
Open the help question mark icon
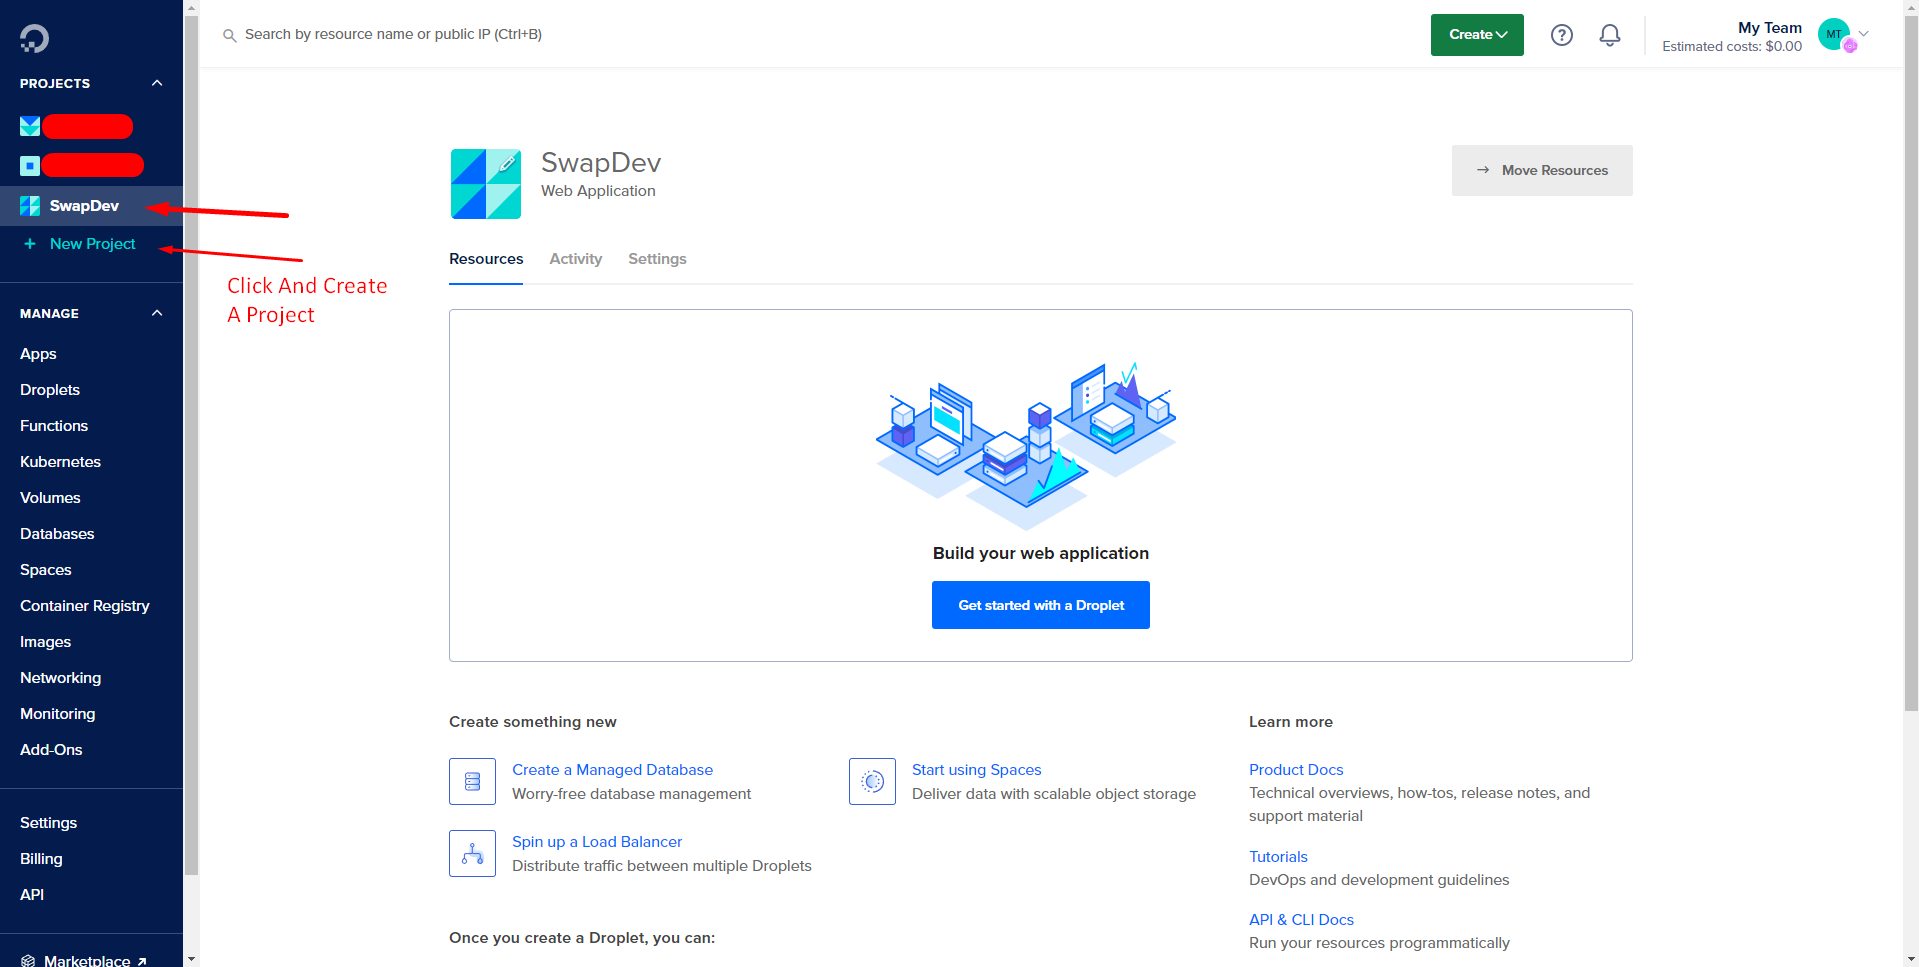point(1561,35)
